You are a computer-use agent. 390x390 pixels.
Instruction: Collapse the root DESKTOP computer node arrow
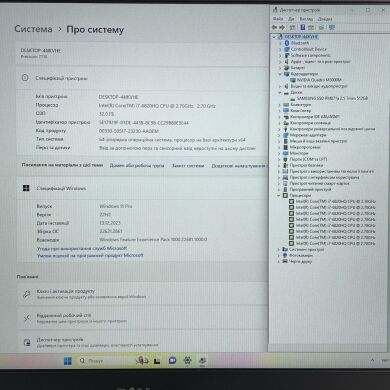click(x=274, y=37)
